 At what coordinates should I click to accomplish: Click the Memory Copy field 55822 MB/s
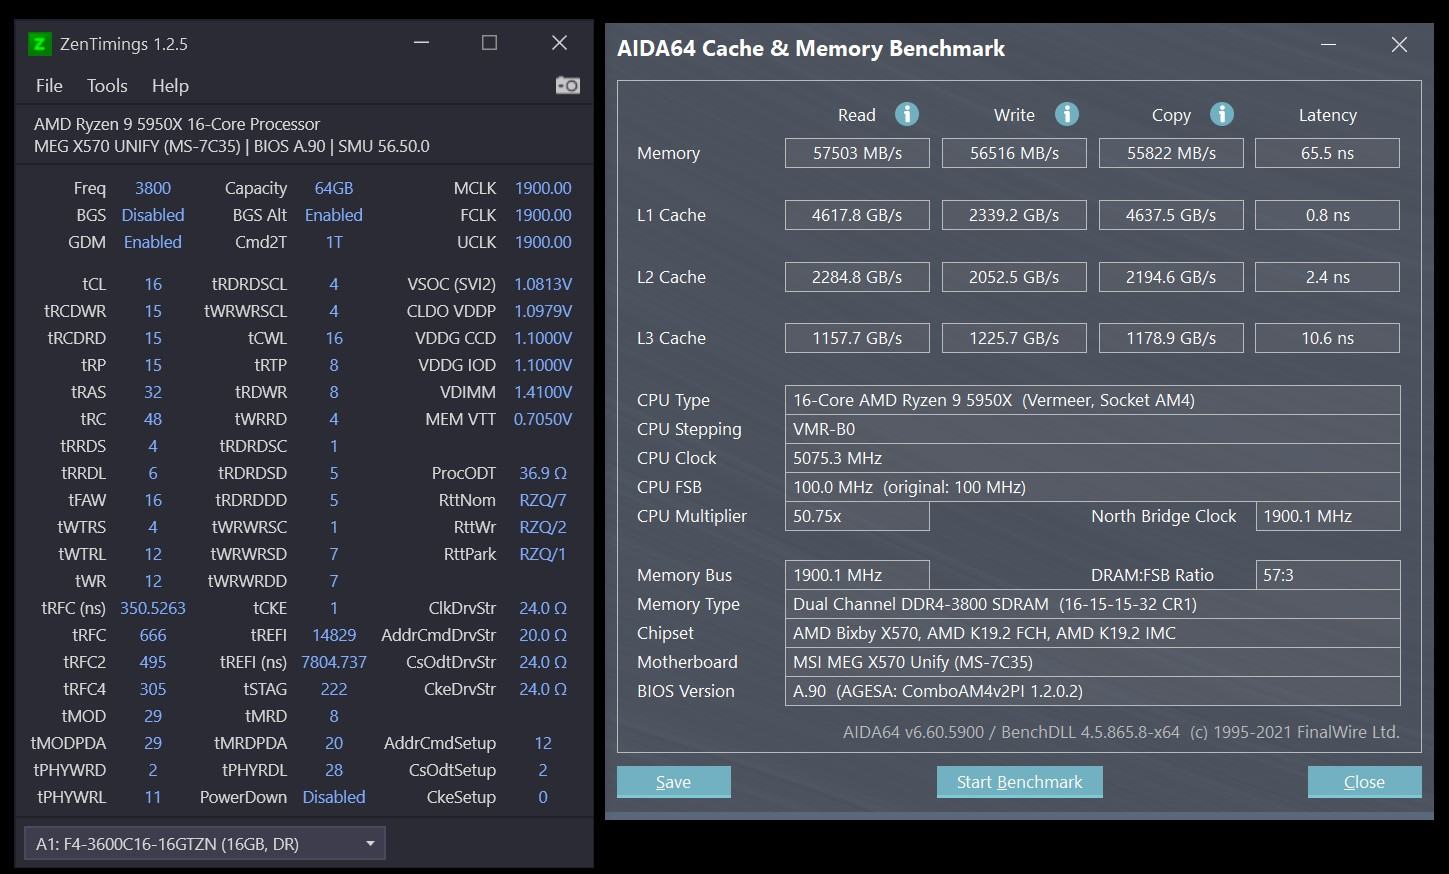point(1171,153)
